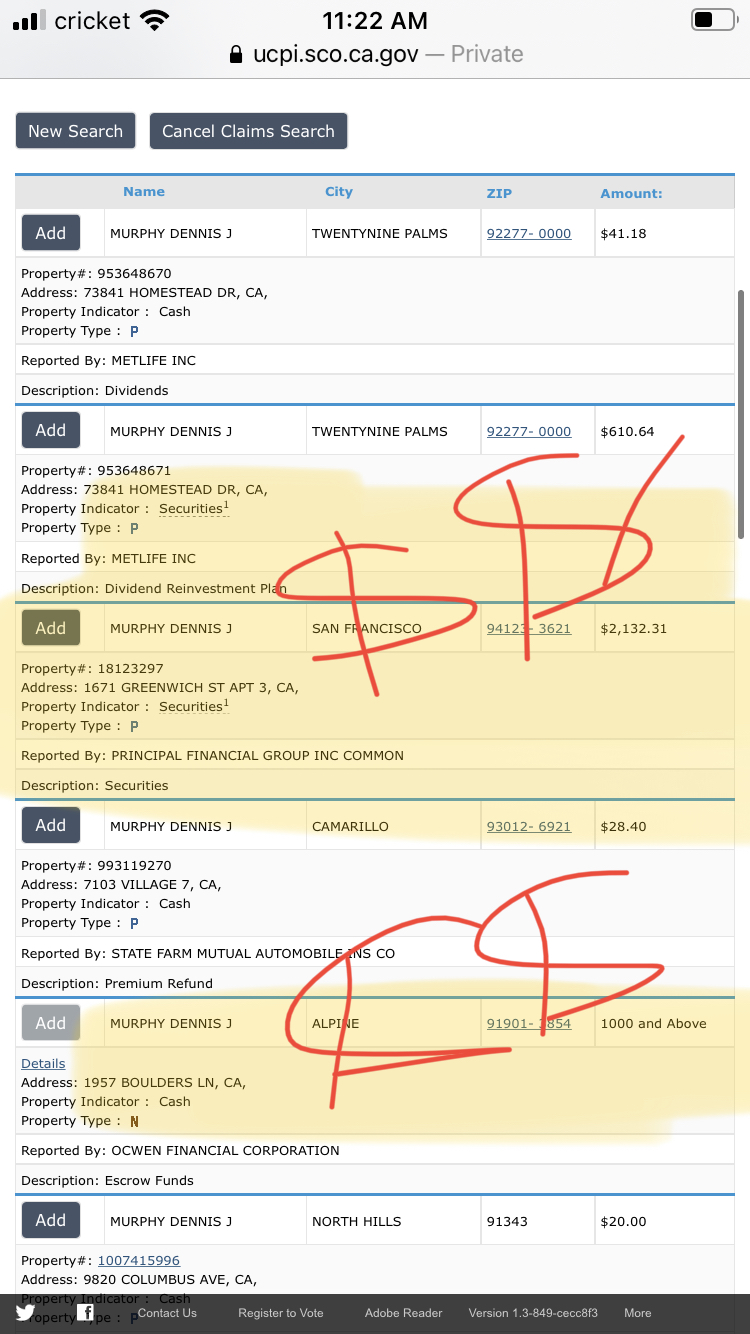Select the TWENTYNINE PALMS city cell for $41.18
The height and width of the screenshot is (1334, 750).
(393, 233)
